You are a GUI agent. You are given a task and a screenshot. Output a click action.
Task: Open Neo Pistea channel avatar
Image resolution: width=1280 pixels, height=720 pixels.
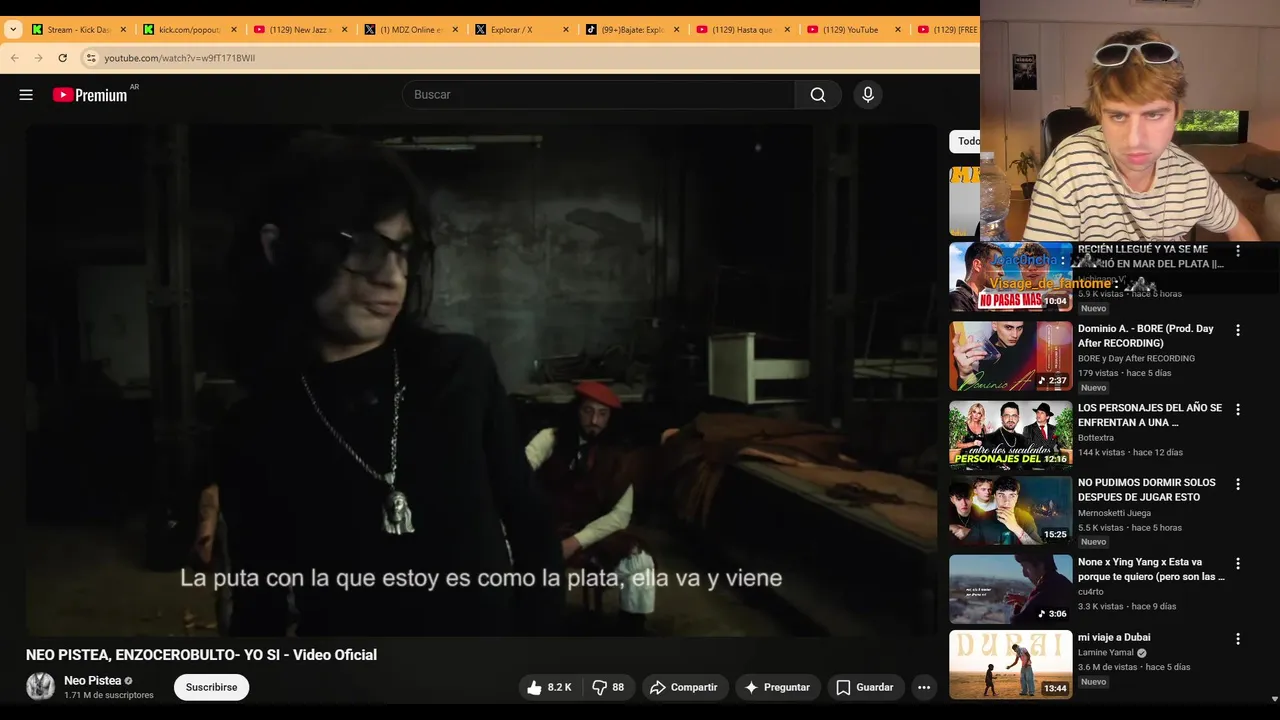click(40, 687)
